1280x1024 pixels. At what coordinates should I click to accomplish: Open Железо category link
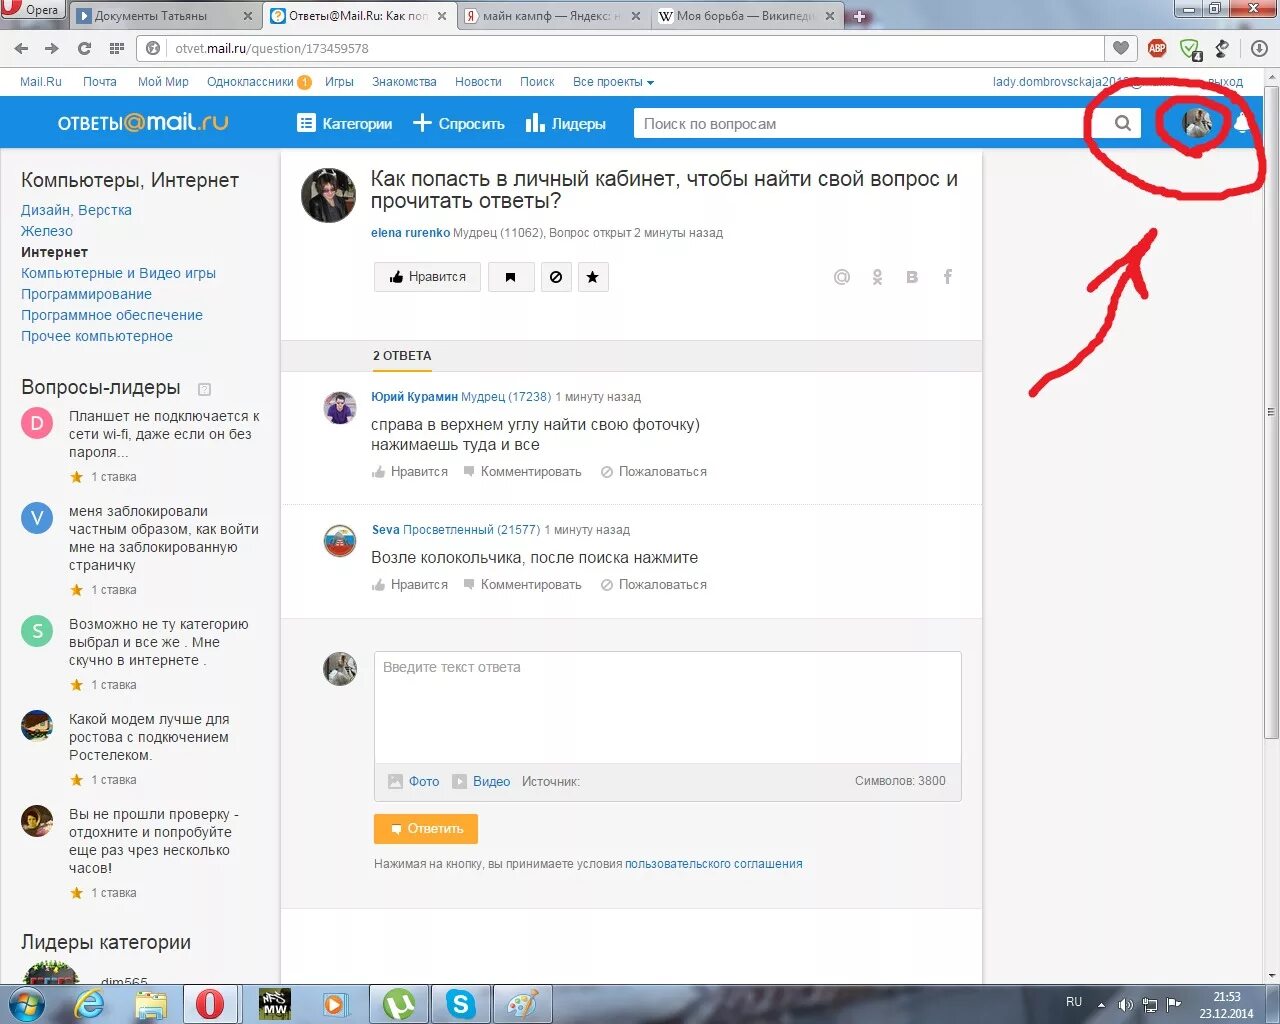pyautogui.click(x=47, y=231)
